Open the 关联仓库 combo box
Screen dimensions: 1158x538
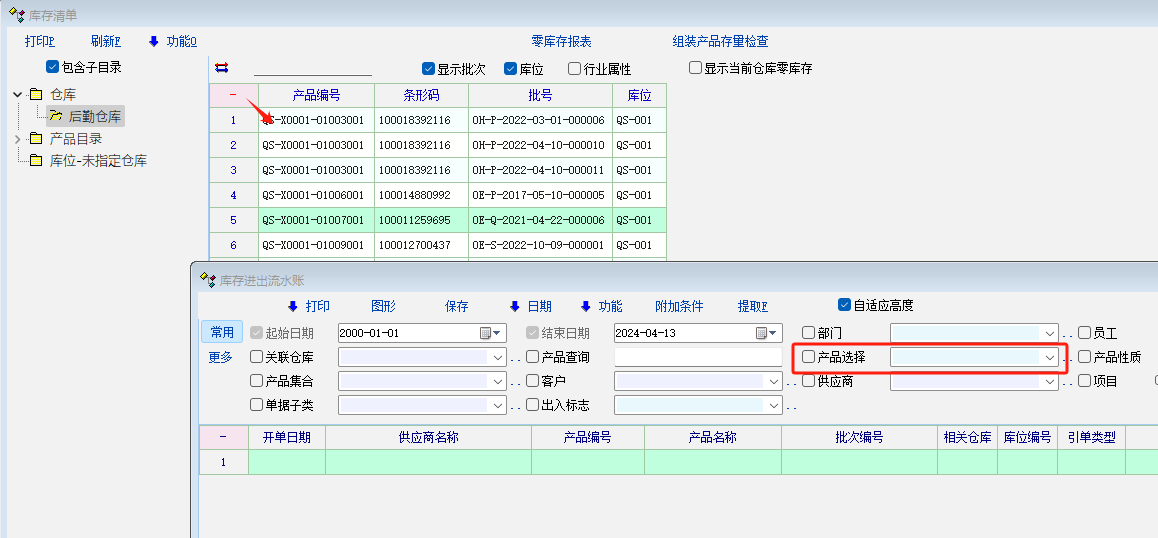coord(497,357)
